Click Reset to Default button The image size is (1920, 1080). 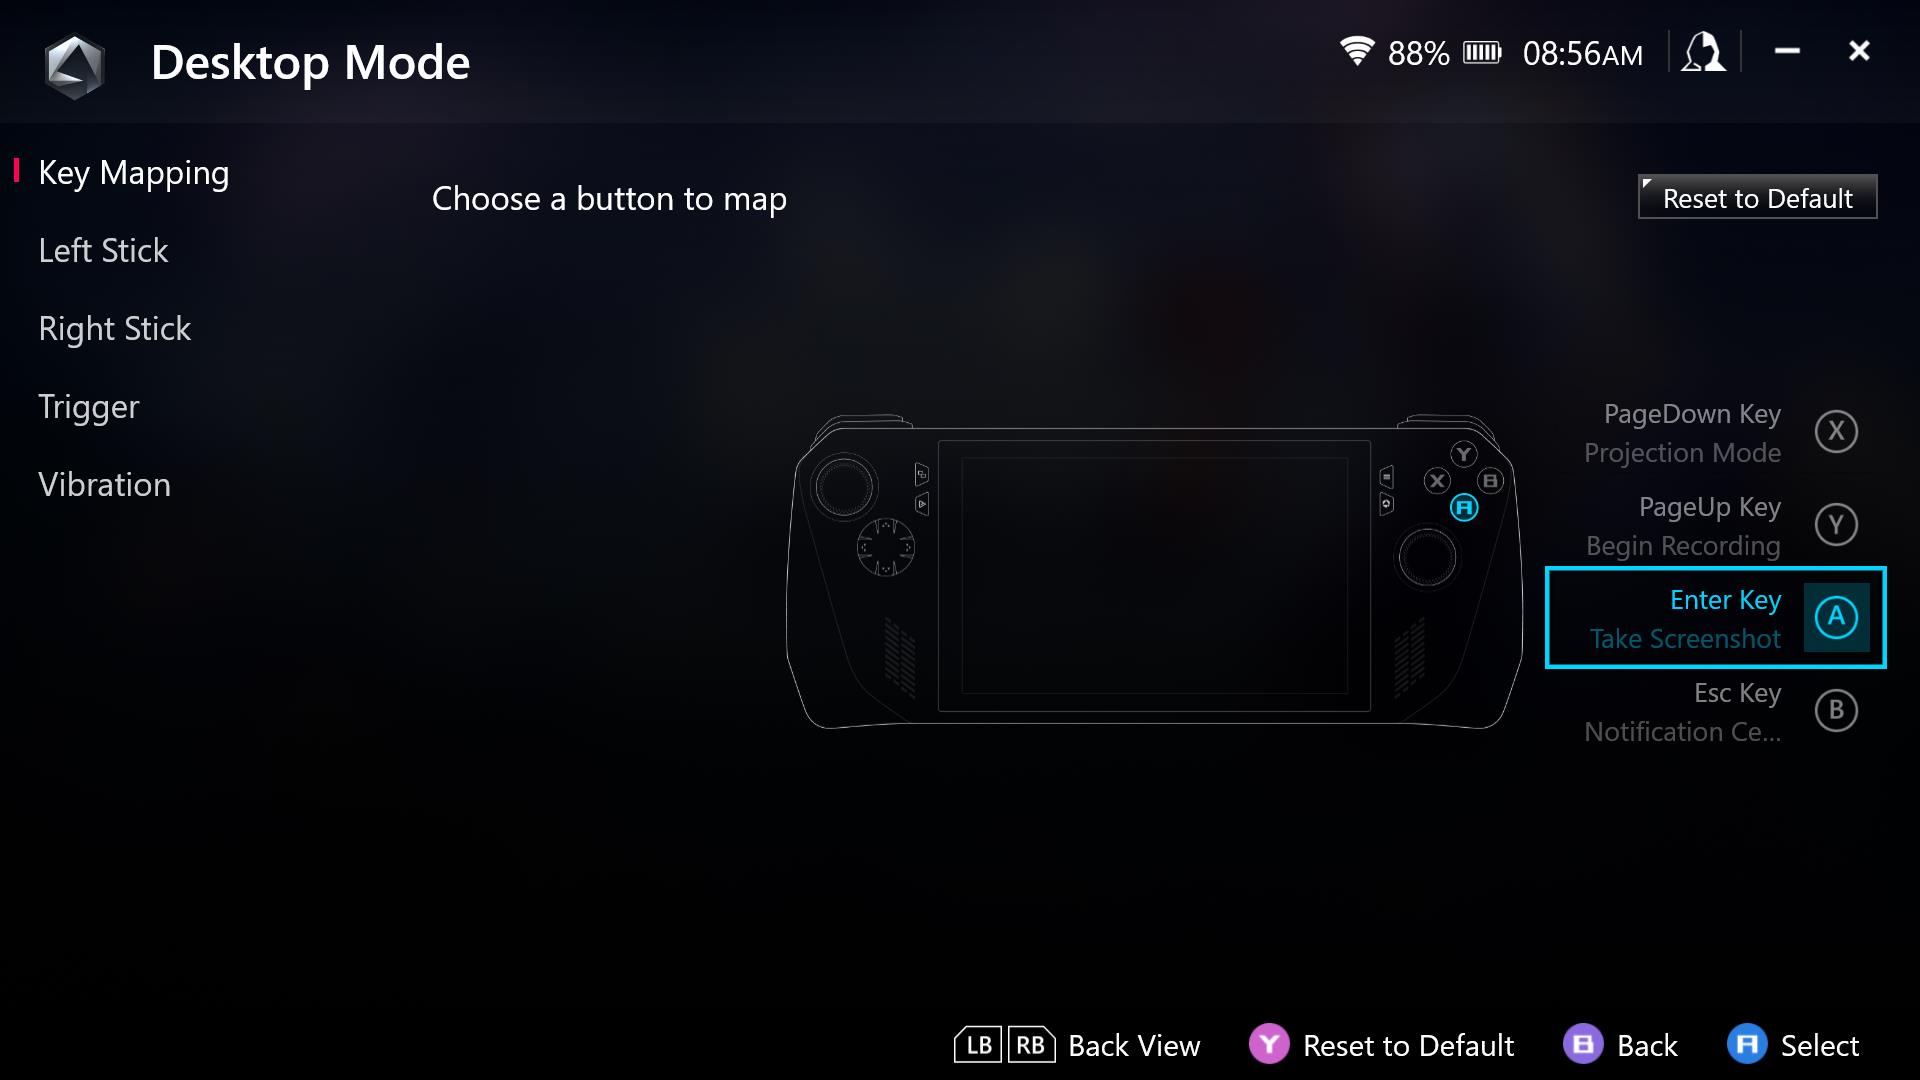(1758, 198)
